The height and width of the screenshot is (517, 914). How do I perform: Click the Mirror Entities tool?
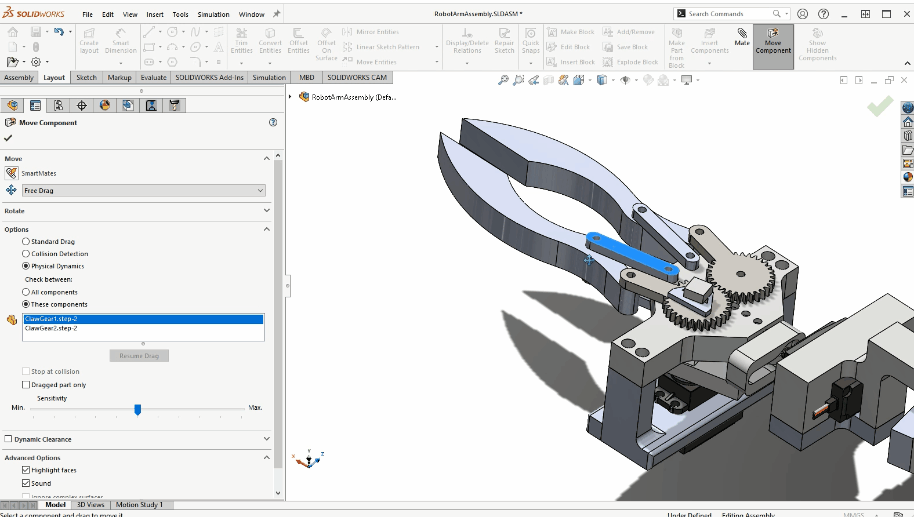point(371,32)
